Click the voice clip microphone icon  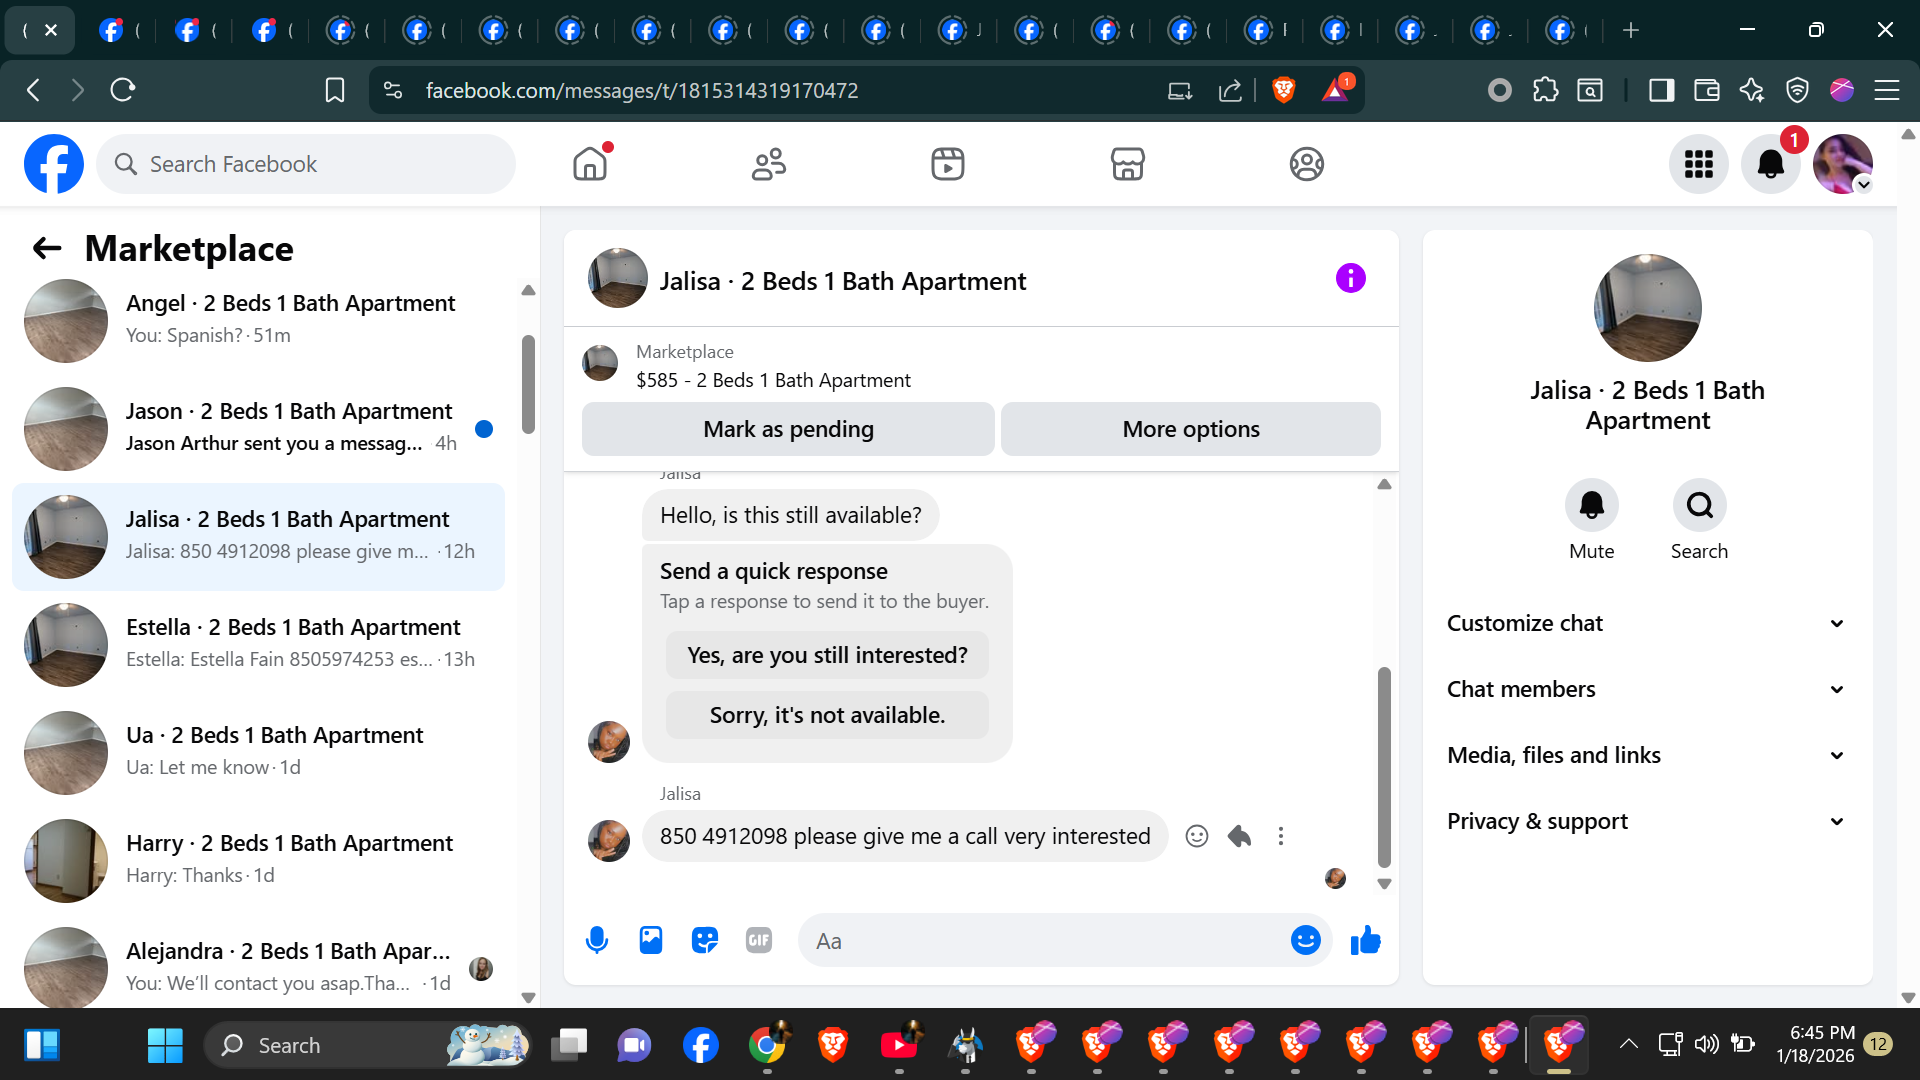click(597, 940)
